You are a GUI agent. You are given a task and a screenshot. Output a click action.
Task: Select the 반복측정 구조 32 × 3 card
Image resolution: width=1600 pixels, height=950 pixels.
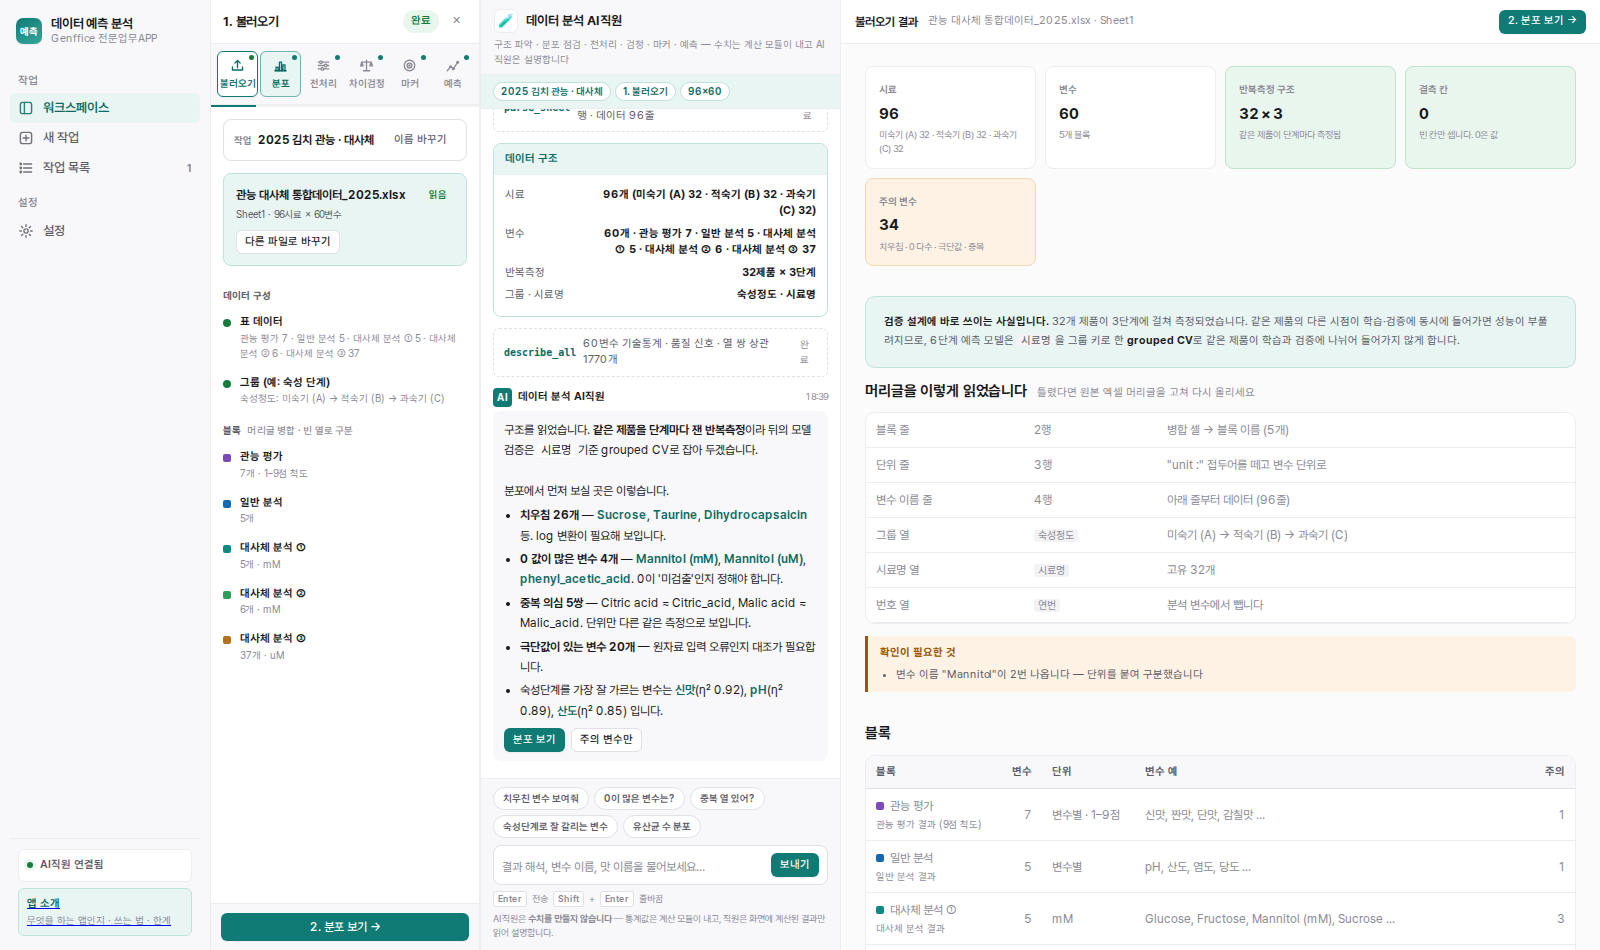(1310, 117)
